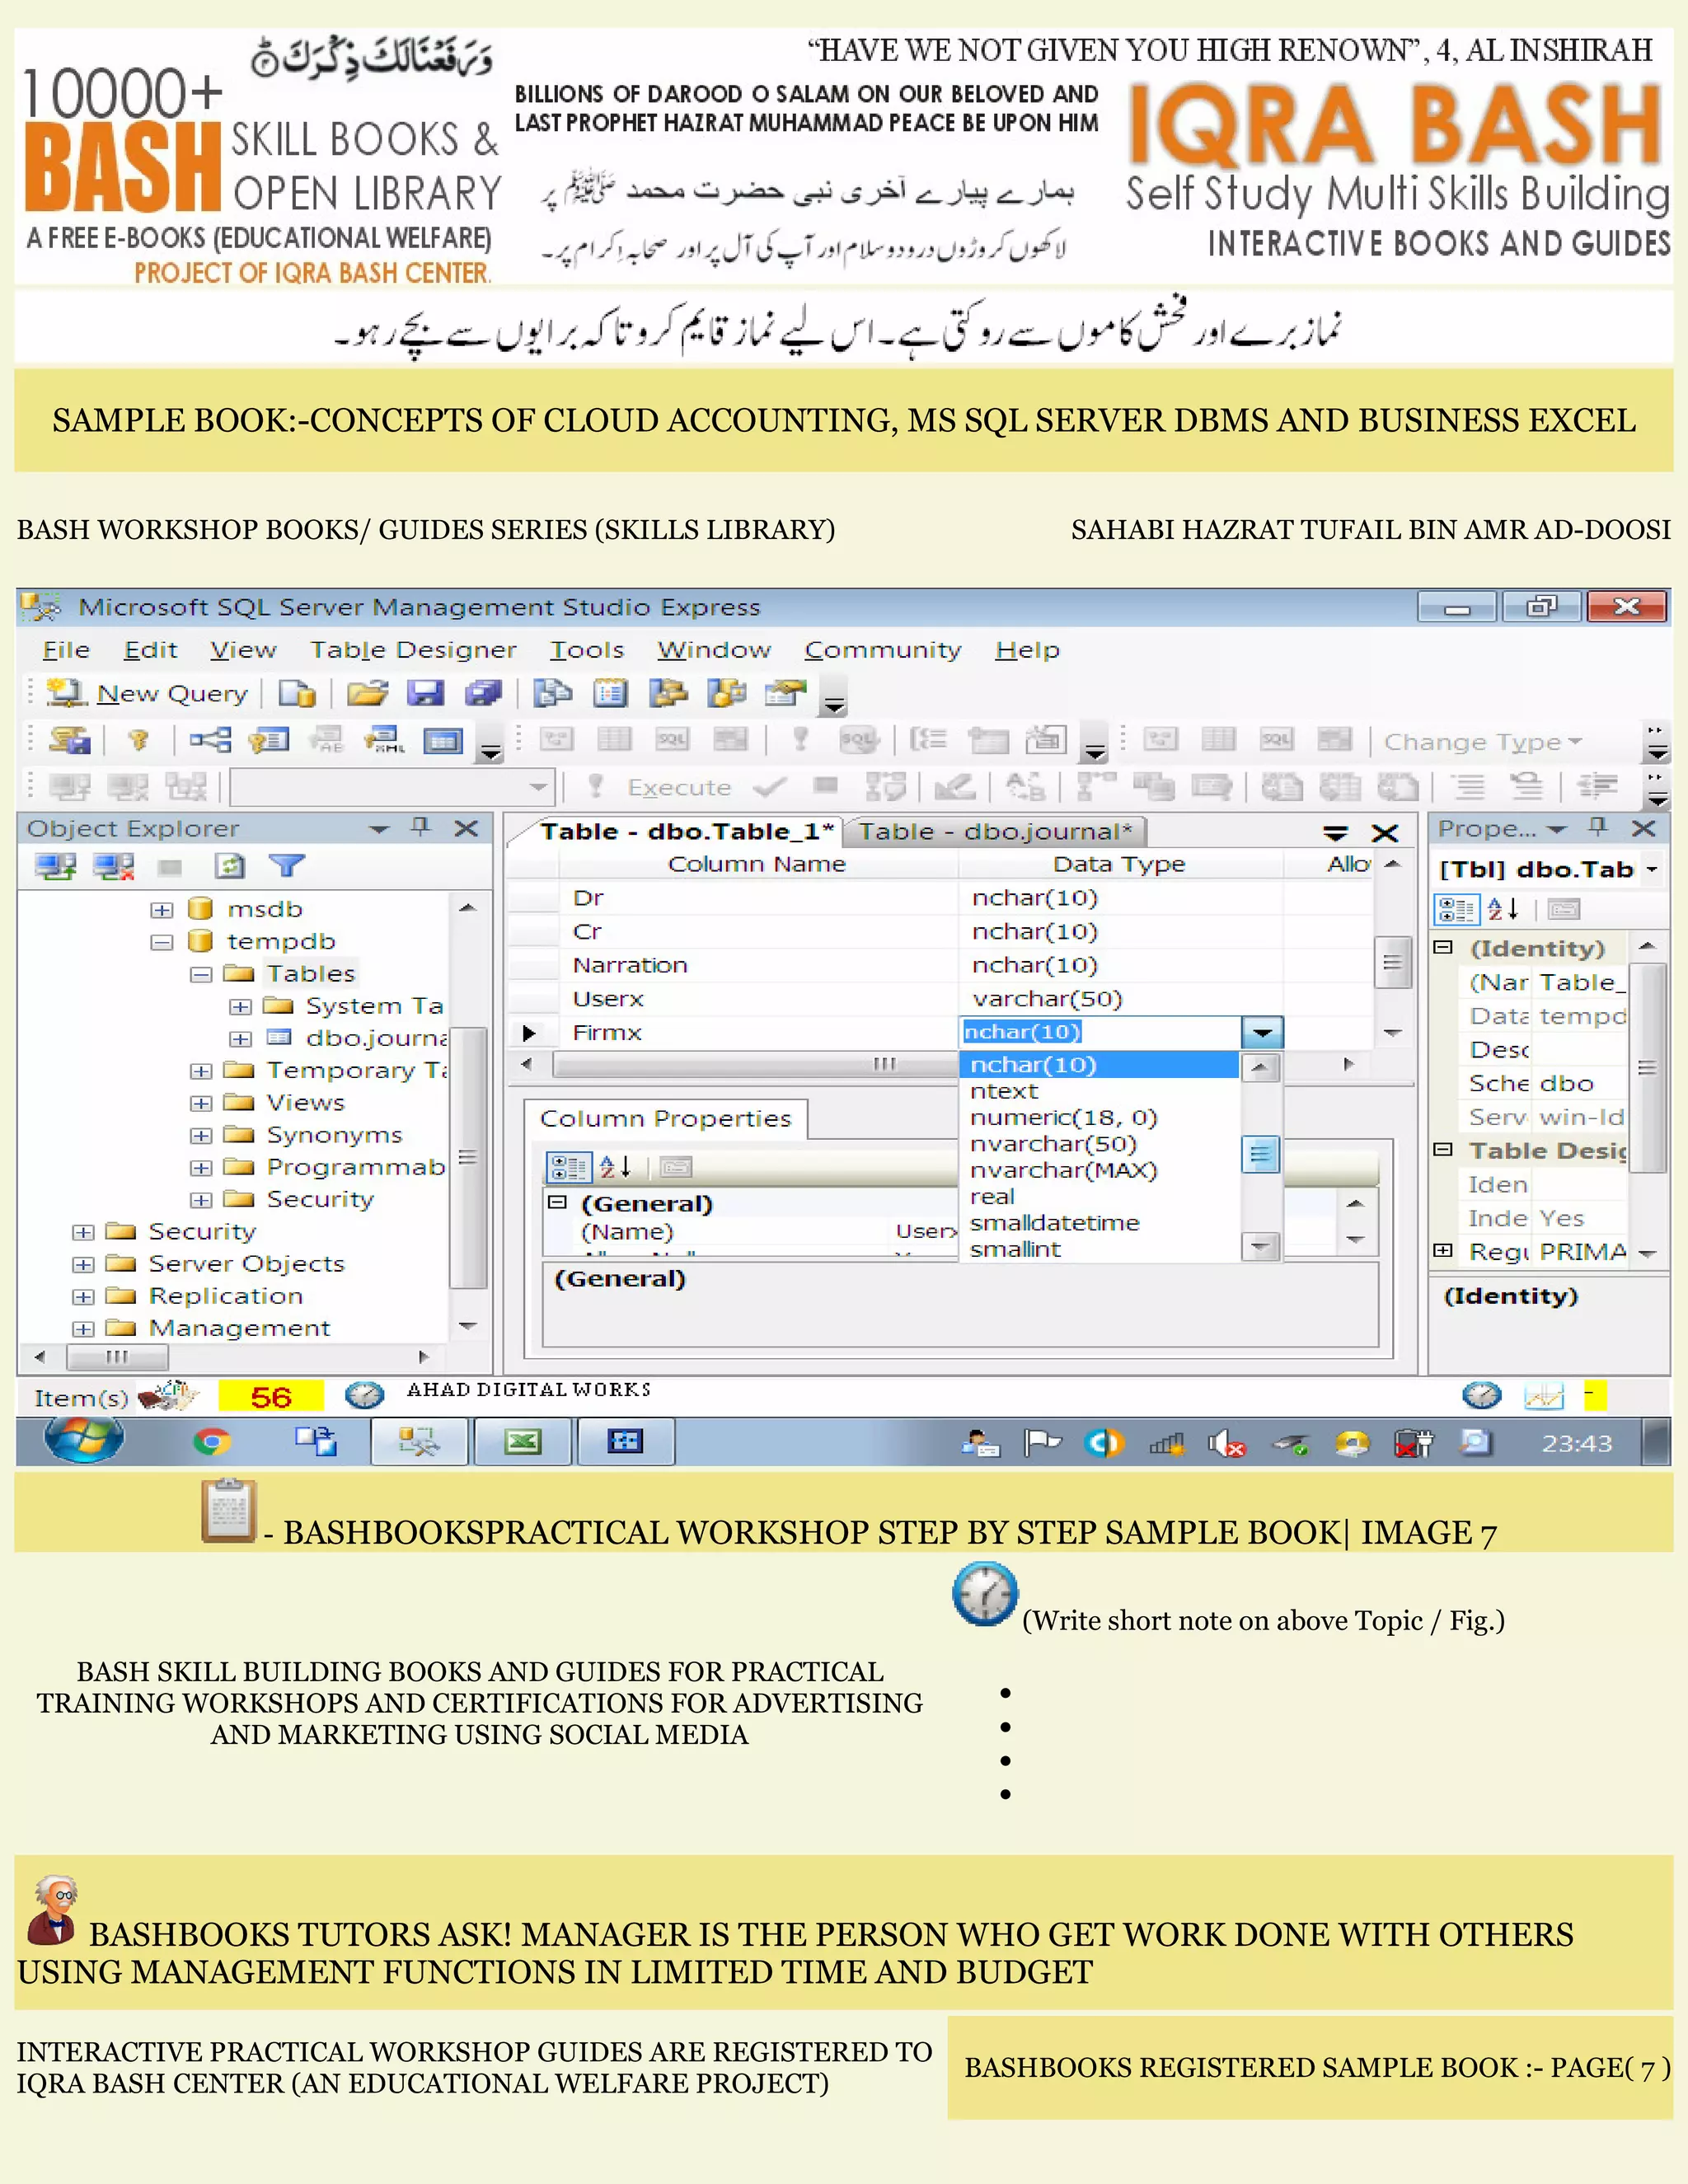Expand the Management folder
The width and height of the screenshot is (1688, 2184).
tap(83, 1329)
